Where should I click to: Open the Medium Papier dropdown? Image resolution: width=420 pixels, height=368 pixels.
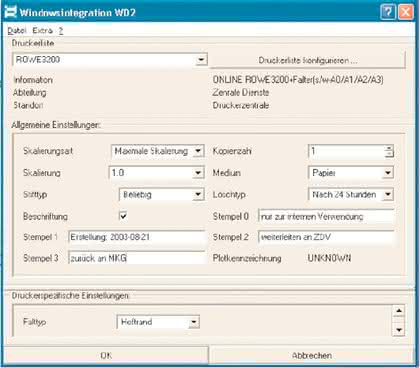[388, 173]
